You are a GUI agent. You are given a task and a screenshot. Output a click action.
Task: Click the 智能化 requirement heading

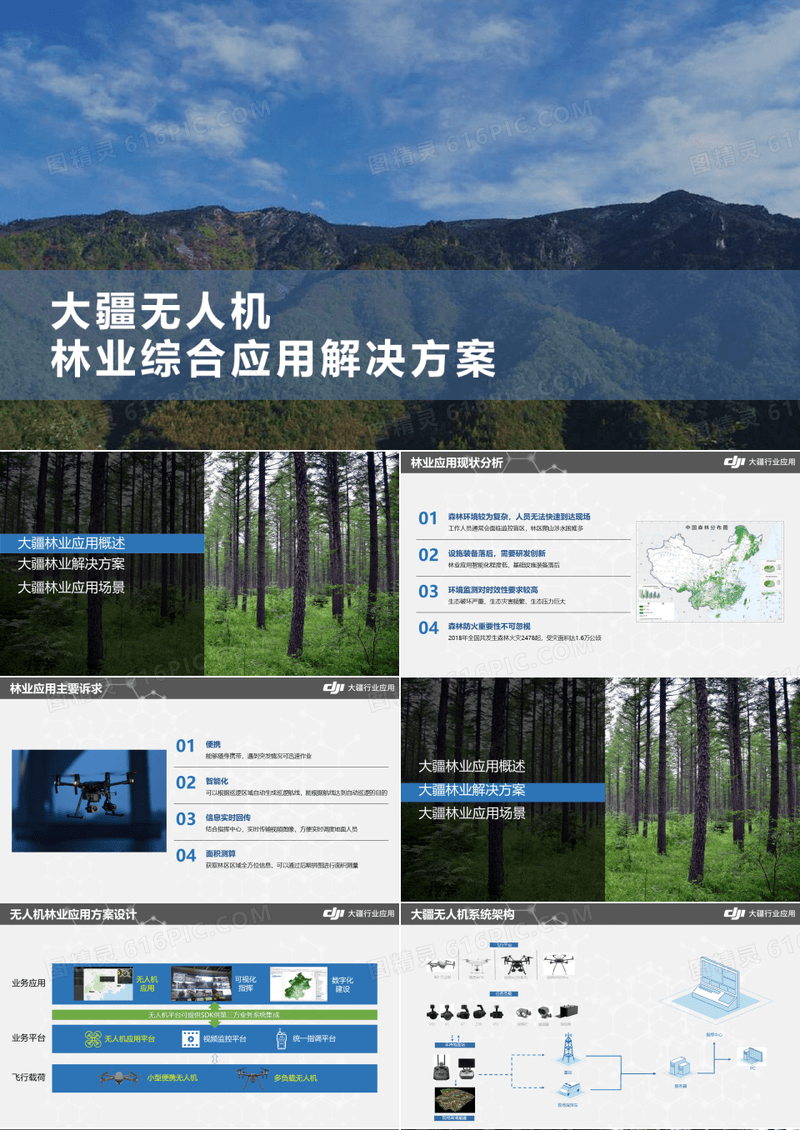(x=217, y=780)
